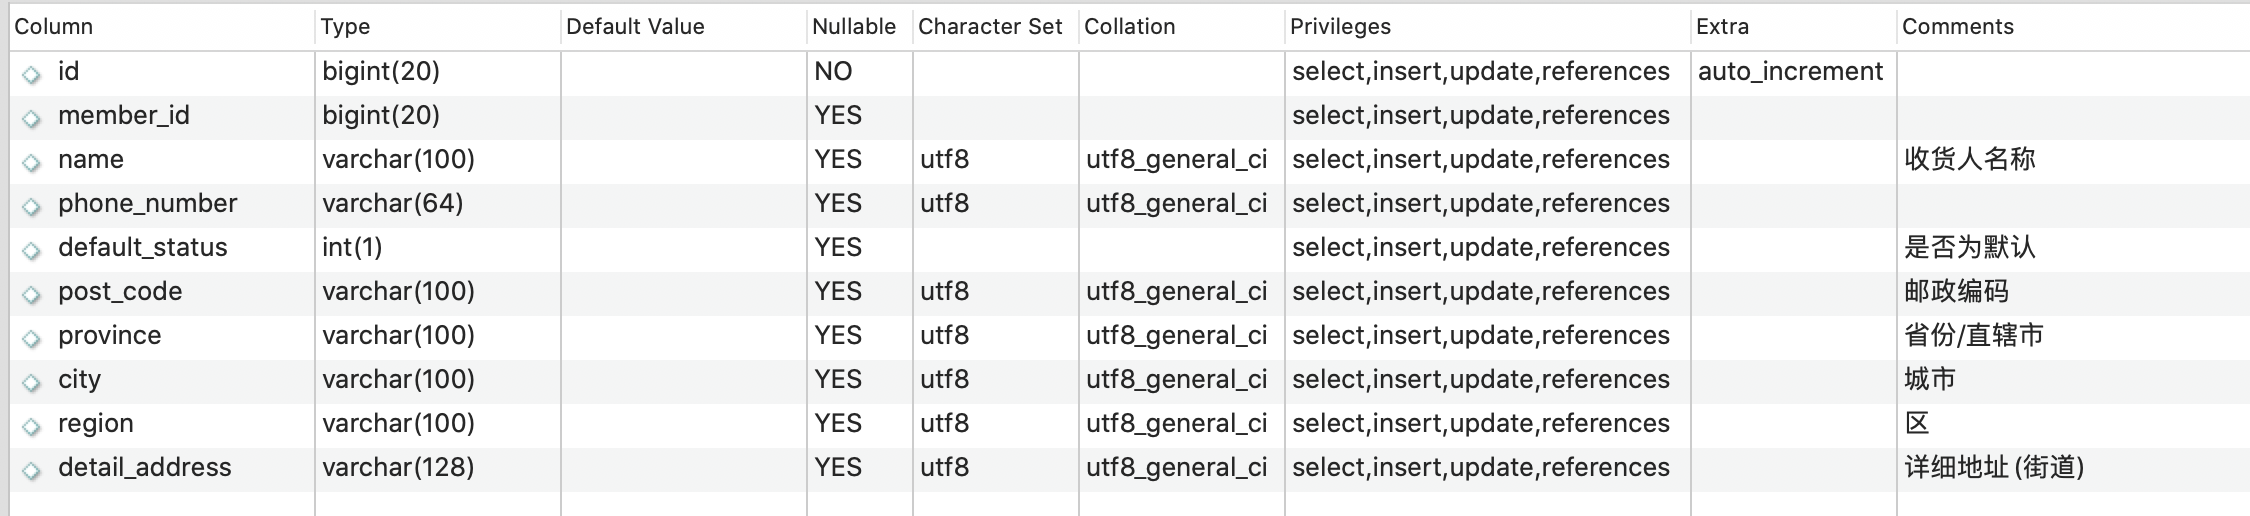
Task: Click the Default Value column header
Action: [635, 27]
